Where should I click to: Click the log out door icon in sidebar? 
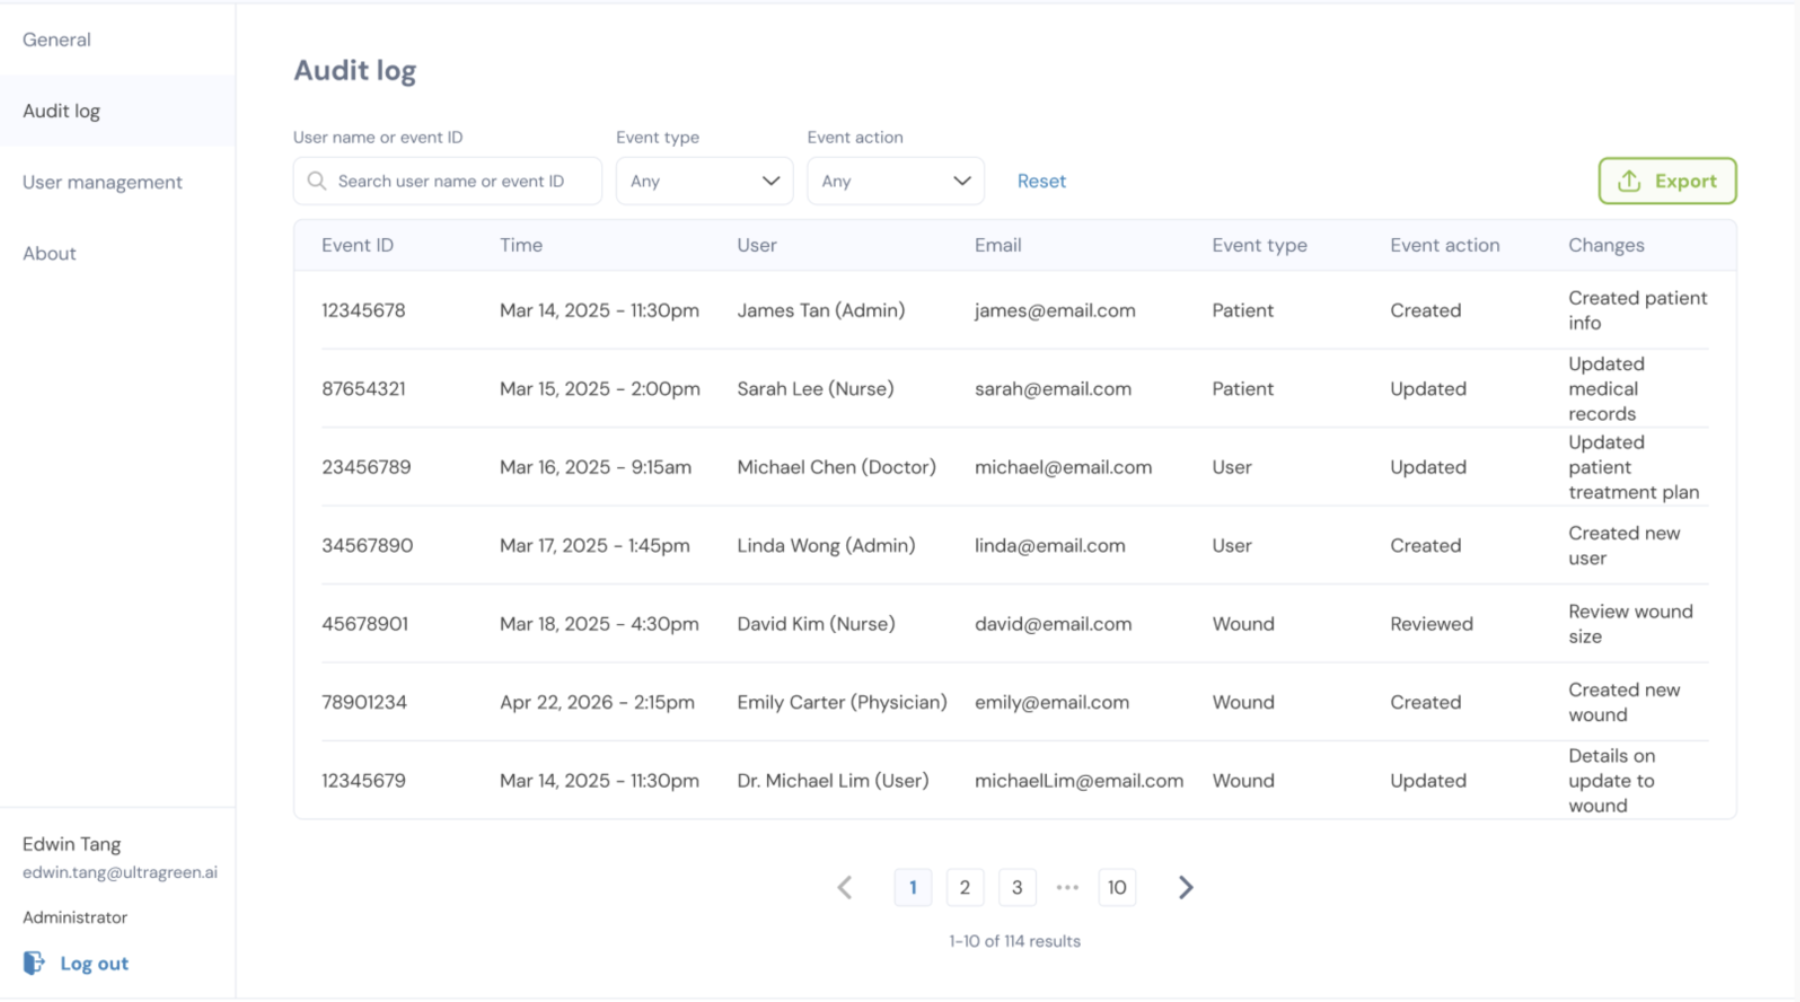pos(34,962)
